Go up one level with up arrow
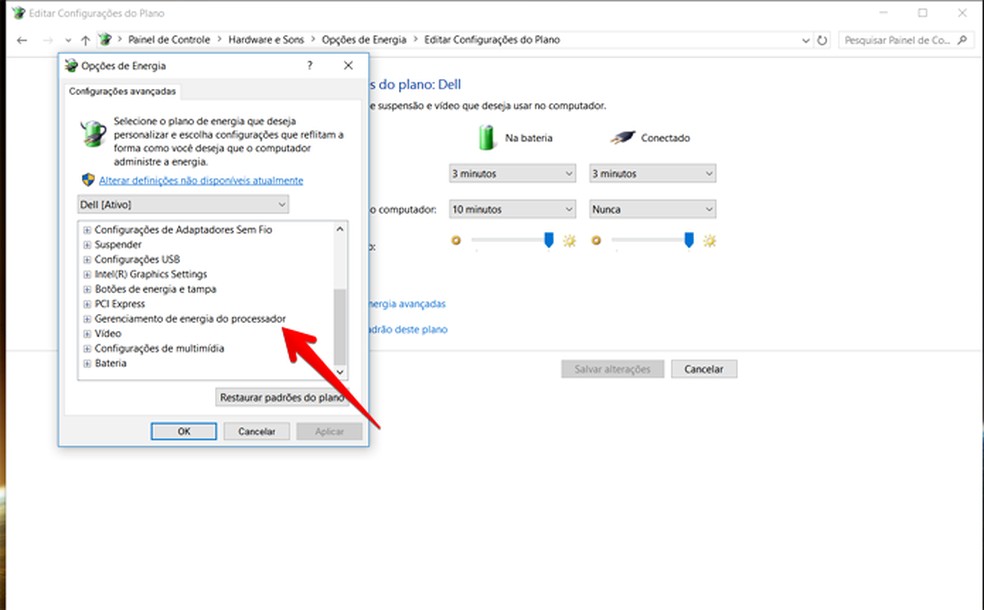The image size is (984, 610). pyautogui.click(x=85, y=40)
